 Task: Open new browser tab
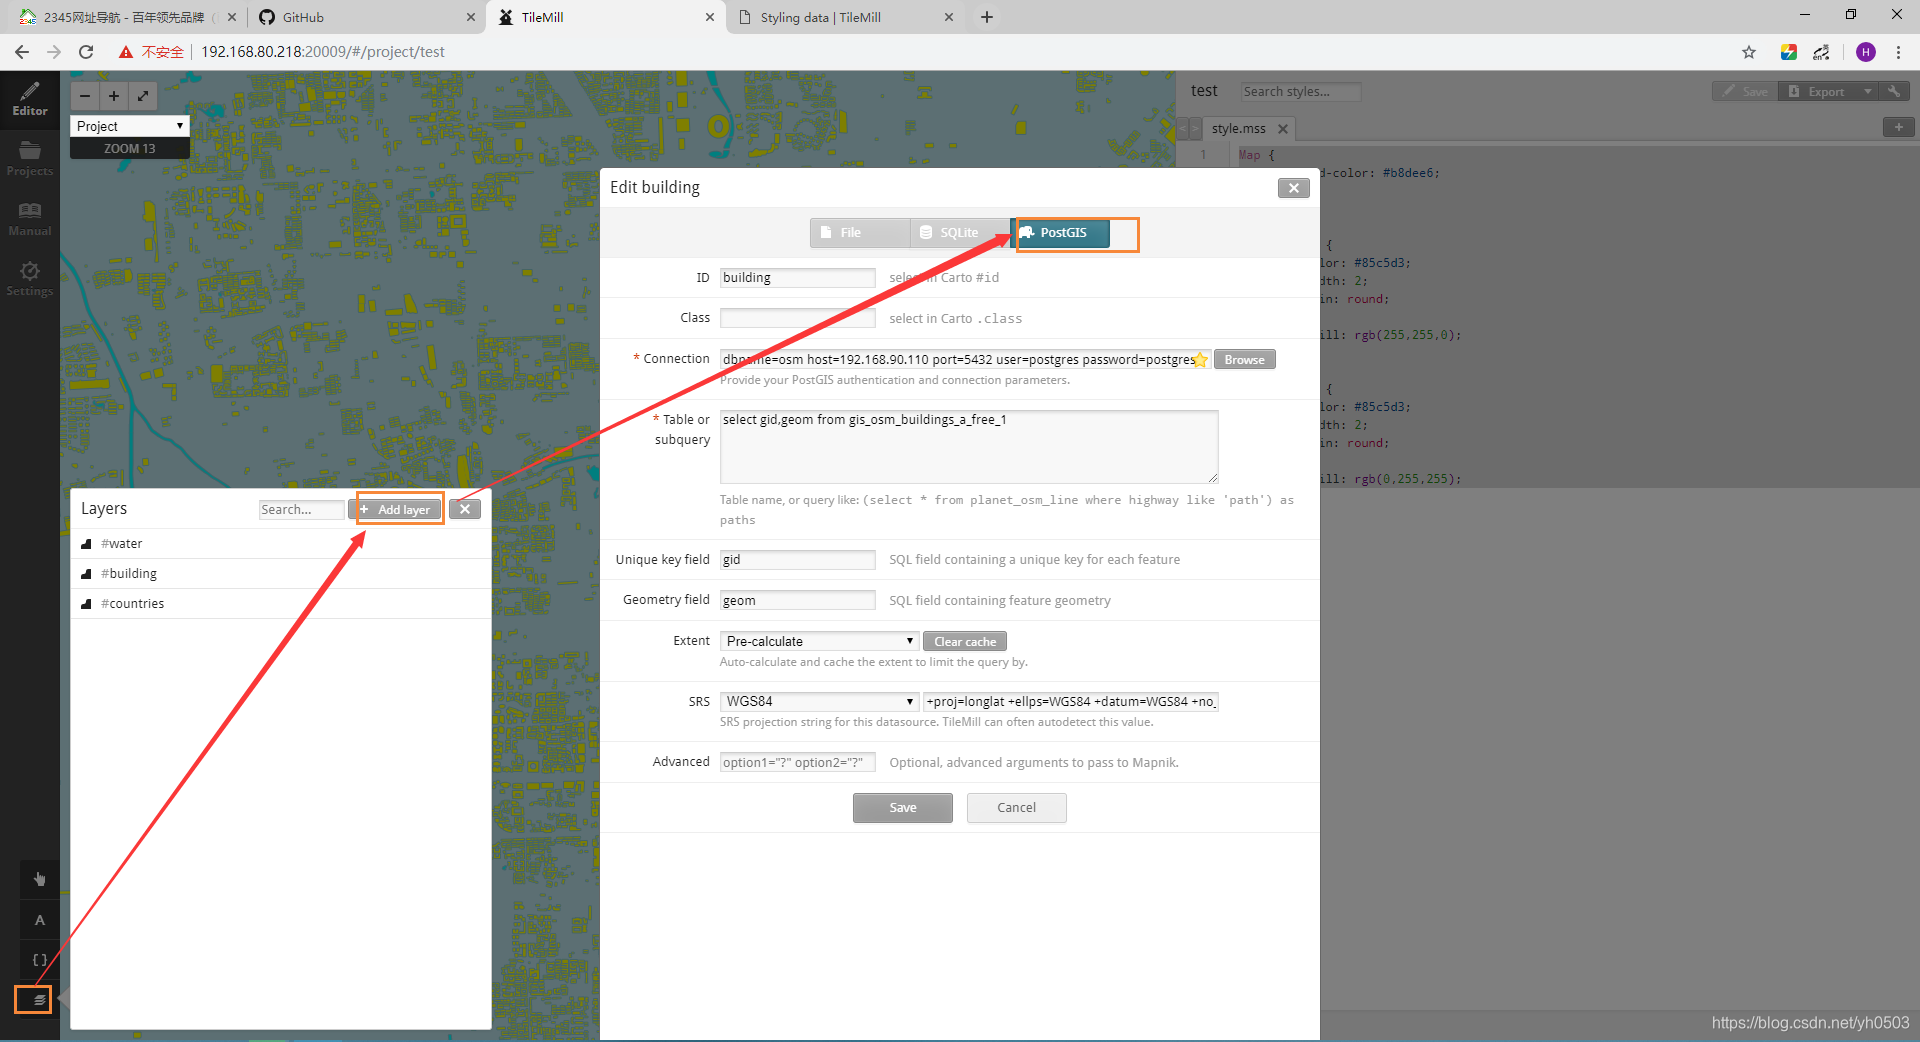click(x=987, y=17)
